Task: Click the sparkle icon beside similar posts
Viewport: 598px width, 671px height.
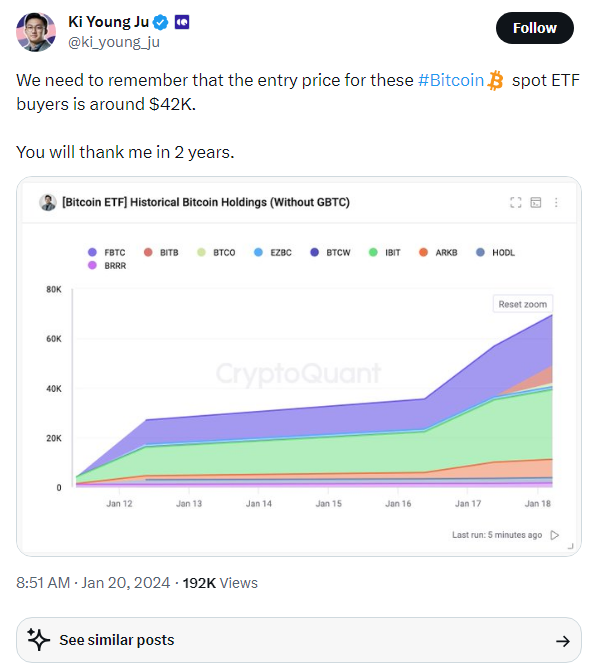Action: pyautogui.click(x=38, y=640)
